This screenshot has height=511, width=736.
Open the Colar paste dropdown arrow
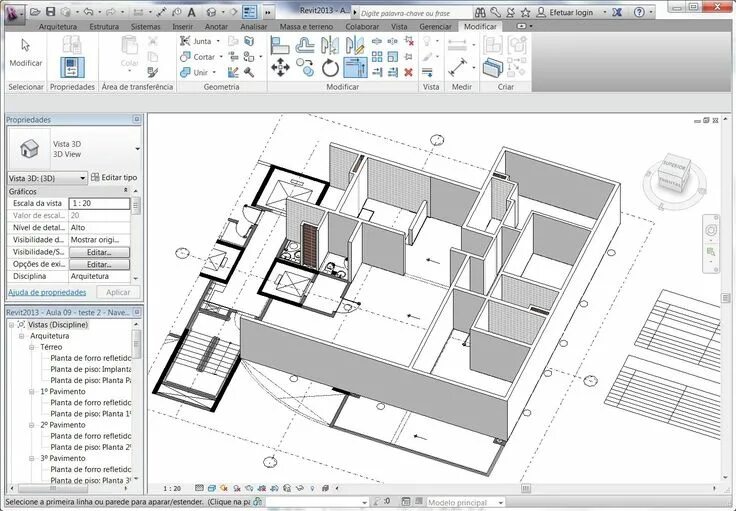pos(130,71)
